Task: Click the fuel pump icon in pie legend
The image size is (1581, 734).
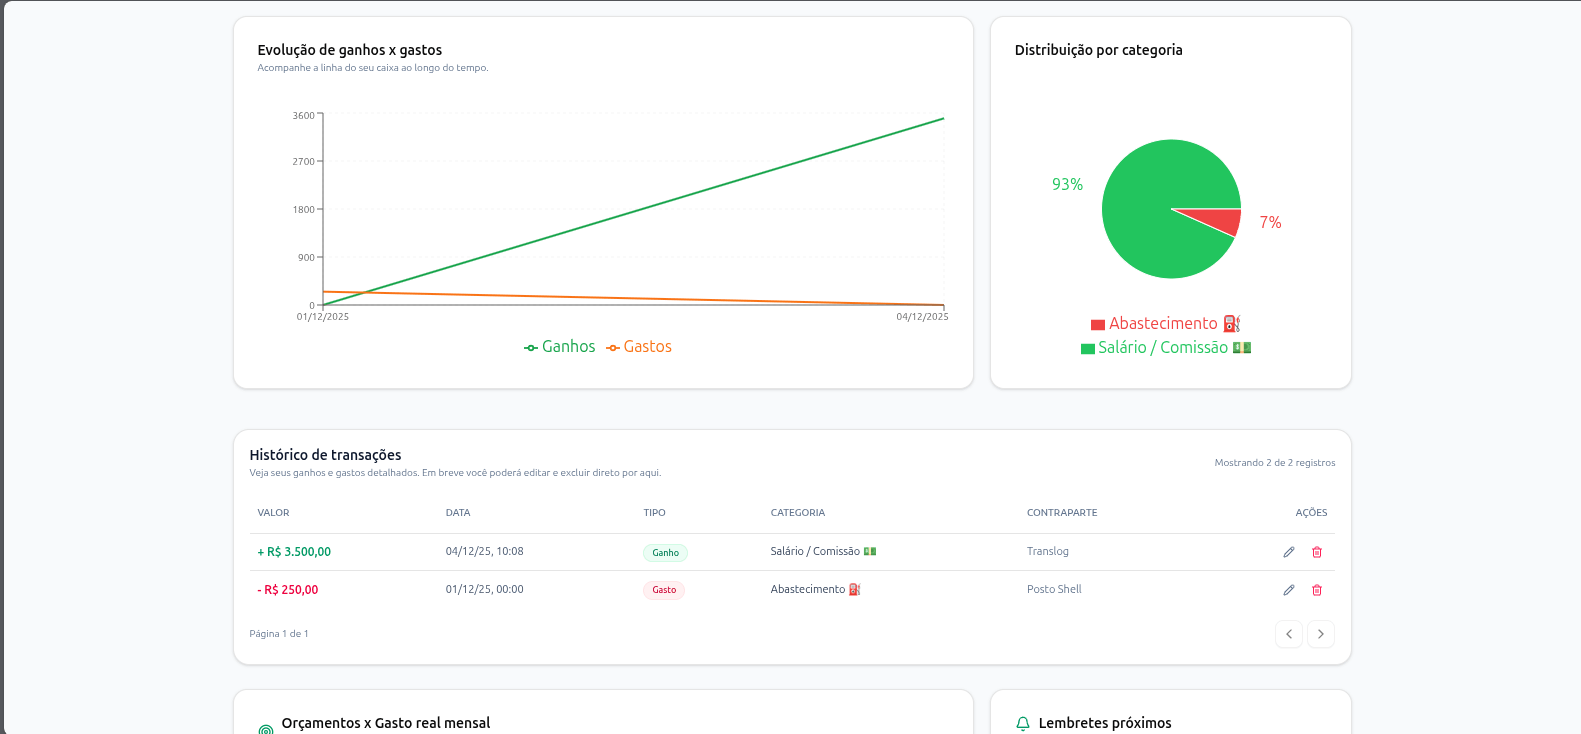Action: coord(1232,324)
